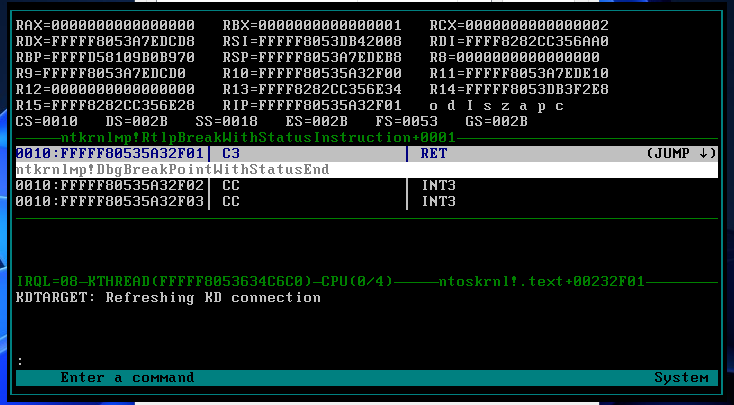Screen dimensions: 734x405
Task: Select the ntoskrnl!.text+00232F01 location
Action: [542, 282]
